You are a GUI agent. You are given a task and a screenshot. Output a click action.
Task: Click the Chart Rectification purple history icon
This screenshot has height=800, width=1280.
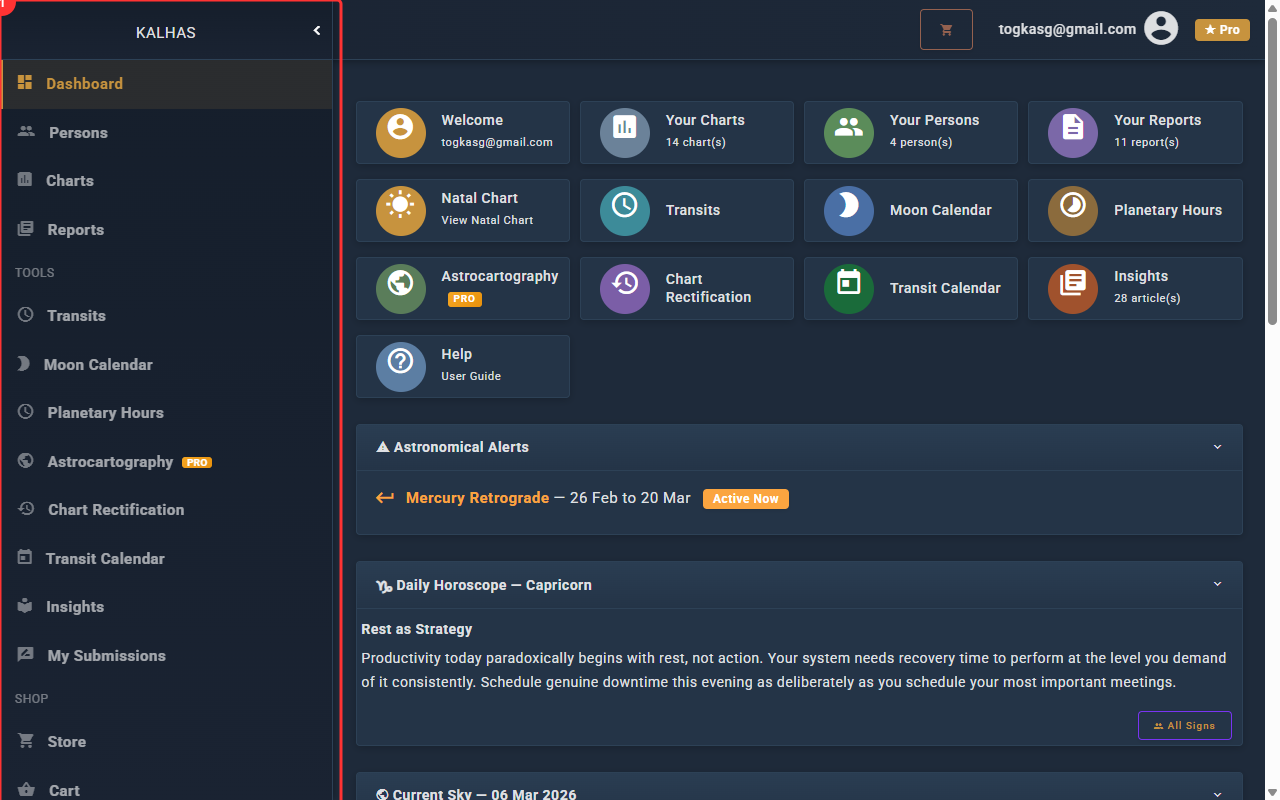624,288
